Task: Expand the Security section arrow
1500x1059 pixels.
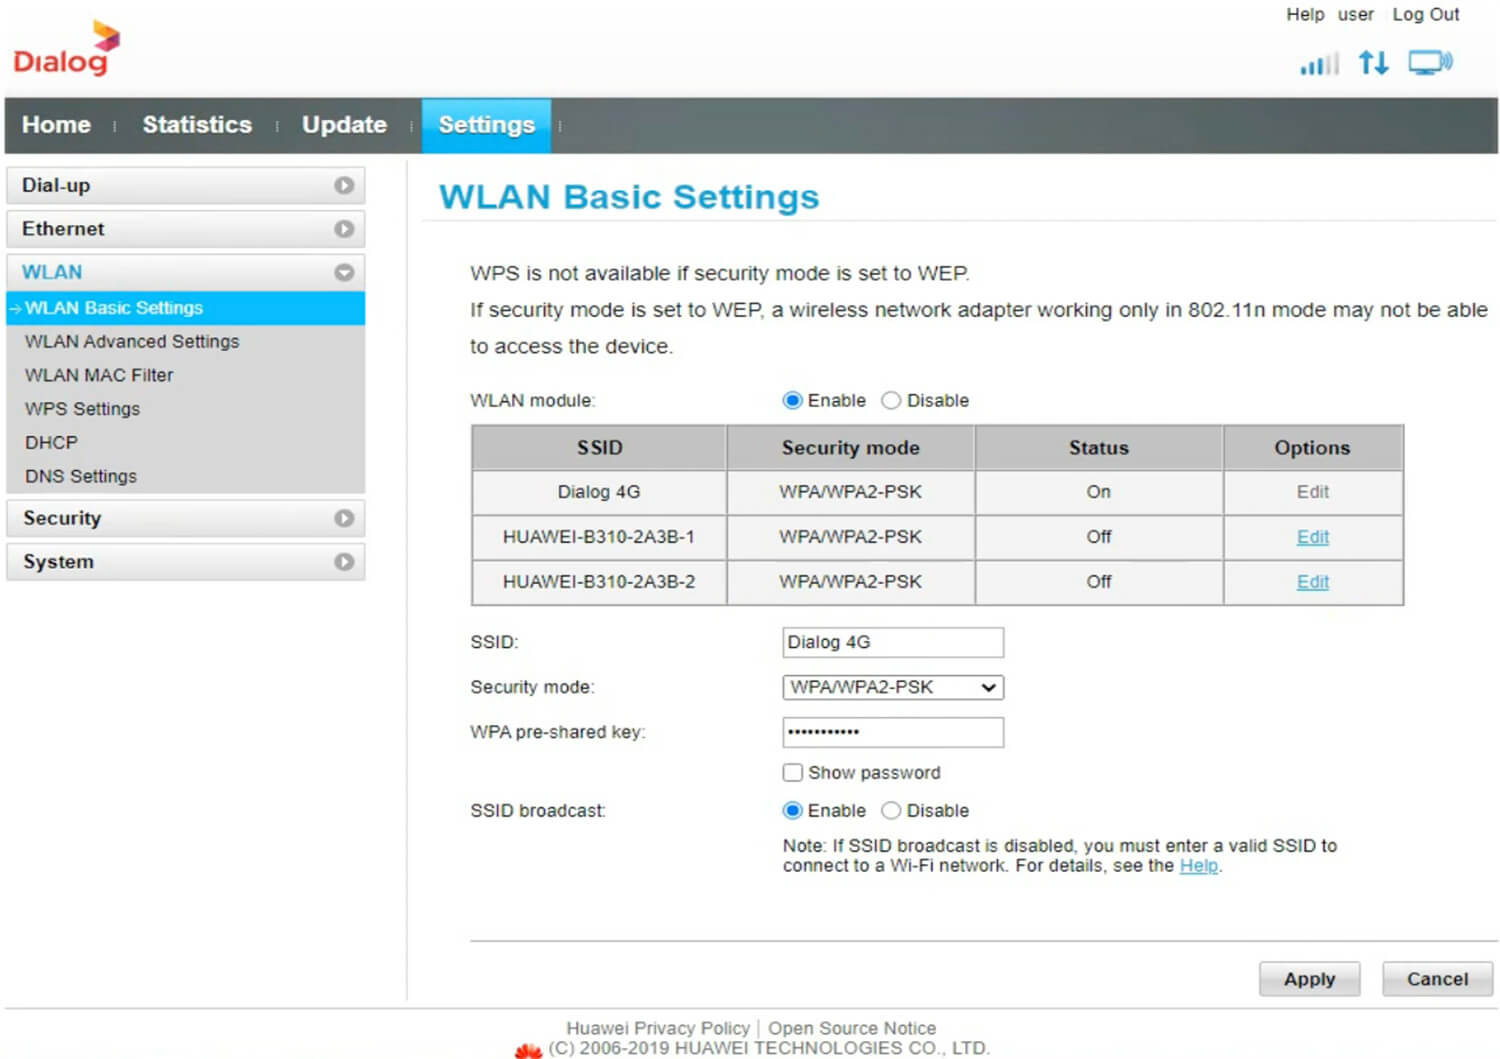Action: click(344, 518)
